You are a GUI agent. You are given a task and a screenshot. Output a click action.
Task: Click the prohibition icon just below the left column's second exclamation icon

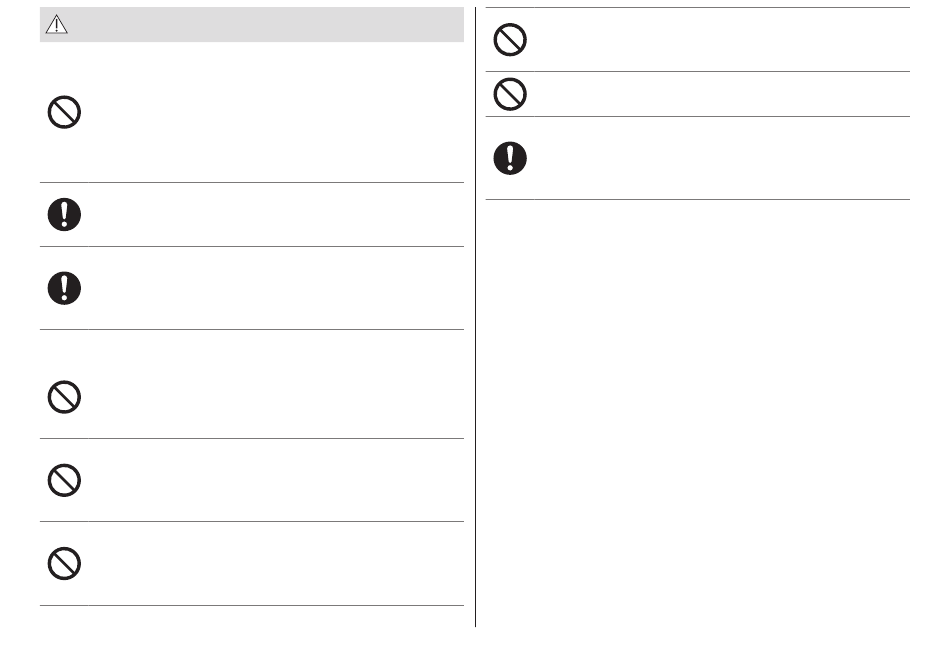tap(64, 397)
